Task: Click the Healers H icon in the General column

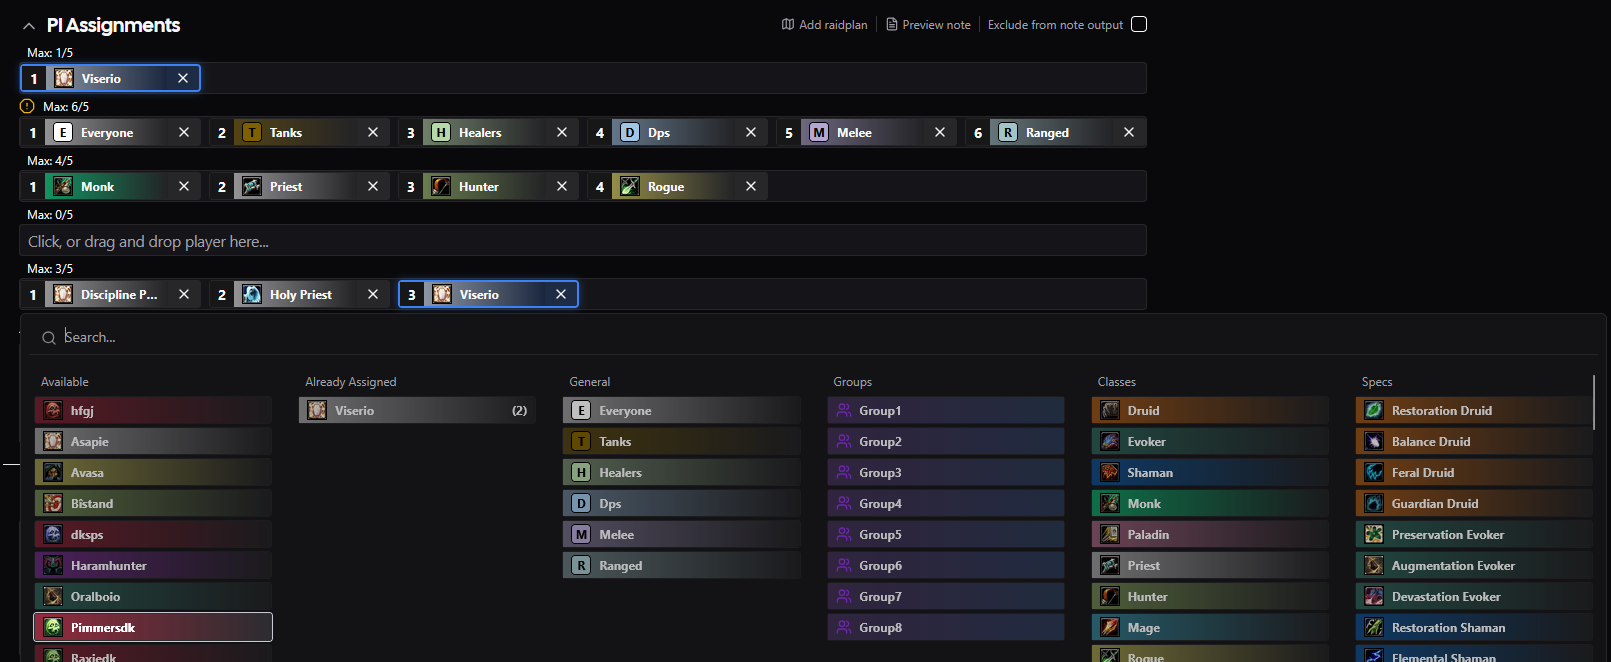Action: 581,473
